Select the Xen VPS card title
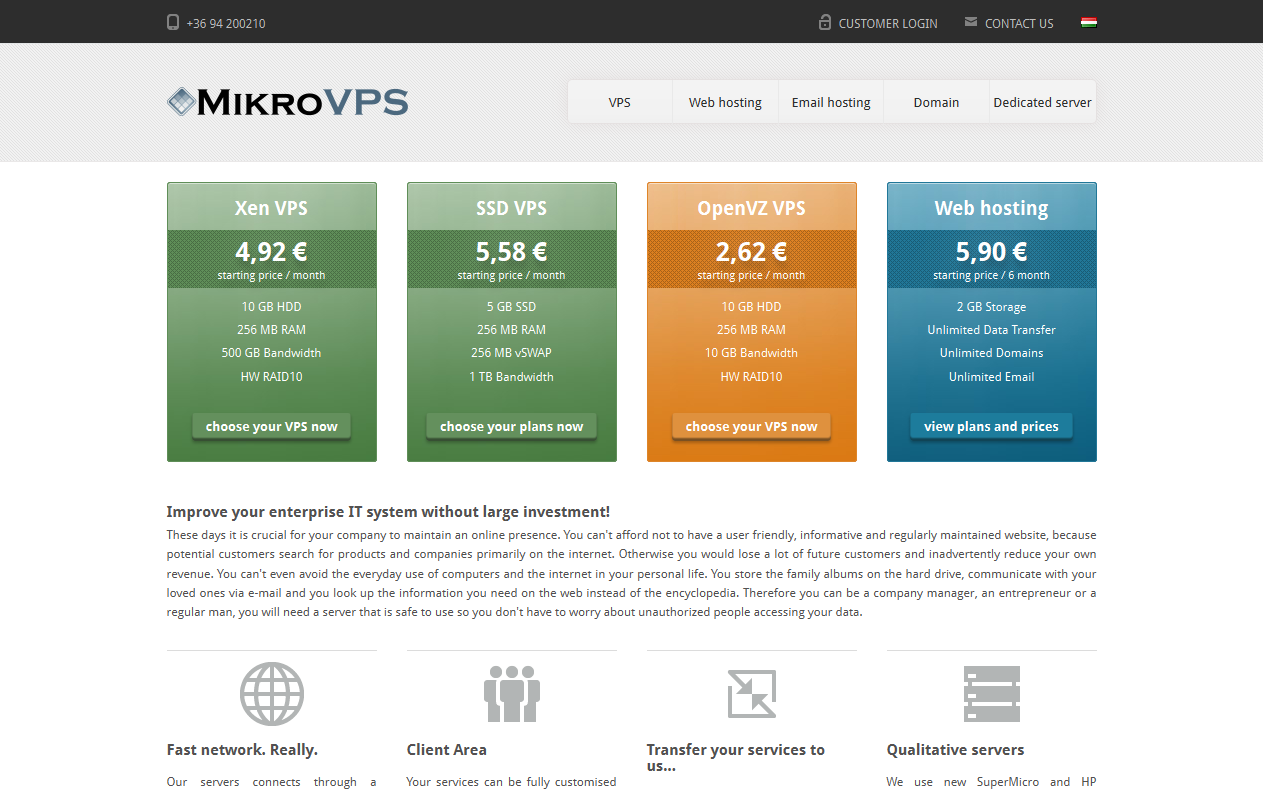Image resolution: width=1263 pixels, height=793 pixels. 272,208
